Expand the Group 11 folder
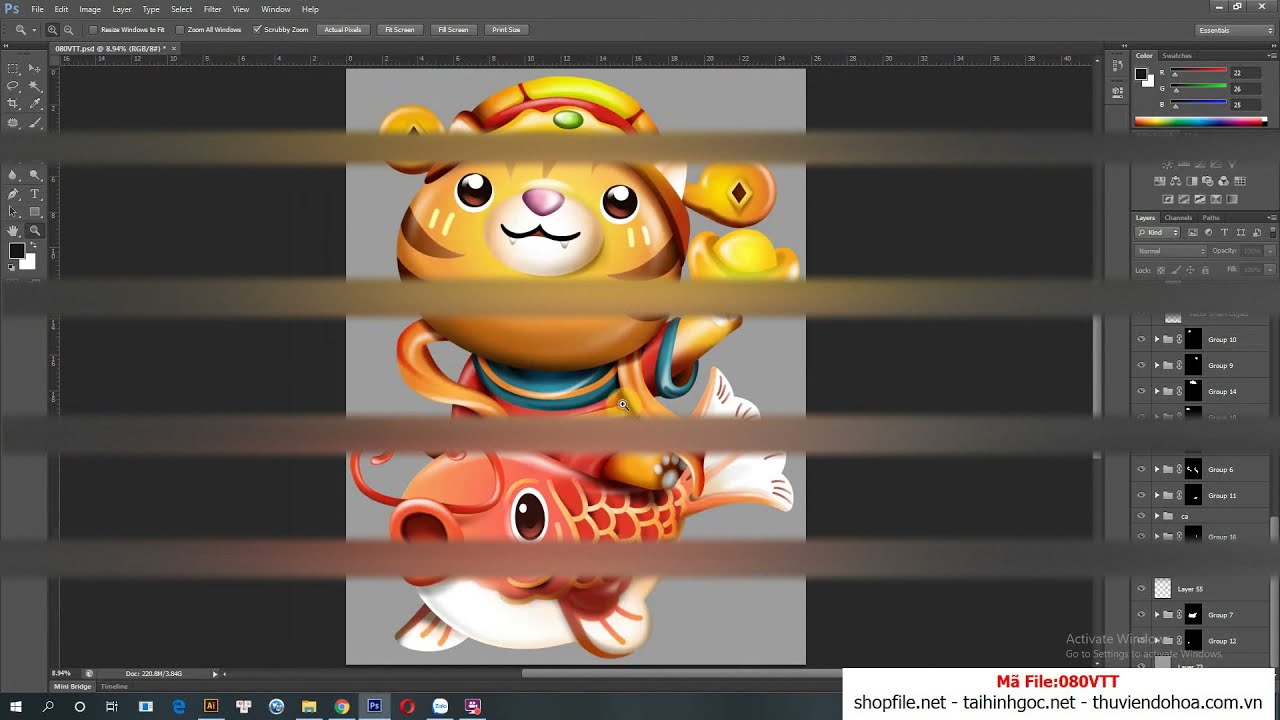The height and width of the screenshot is (720, 1280). (x=1157, y=495)
